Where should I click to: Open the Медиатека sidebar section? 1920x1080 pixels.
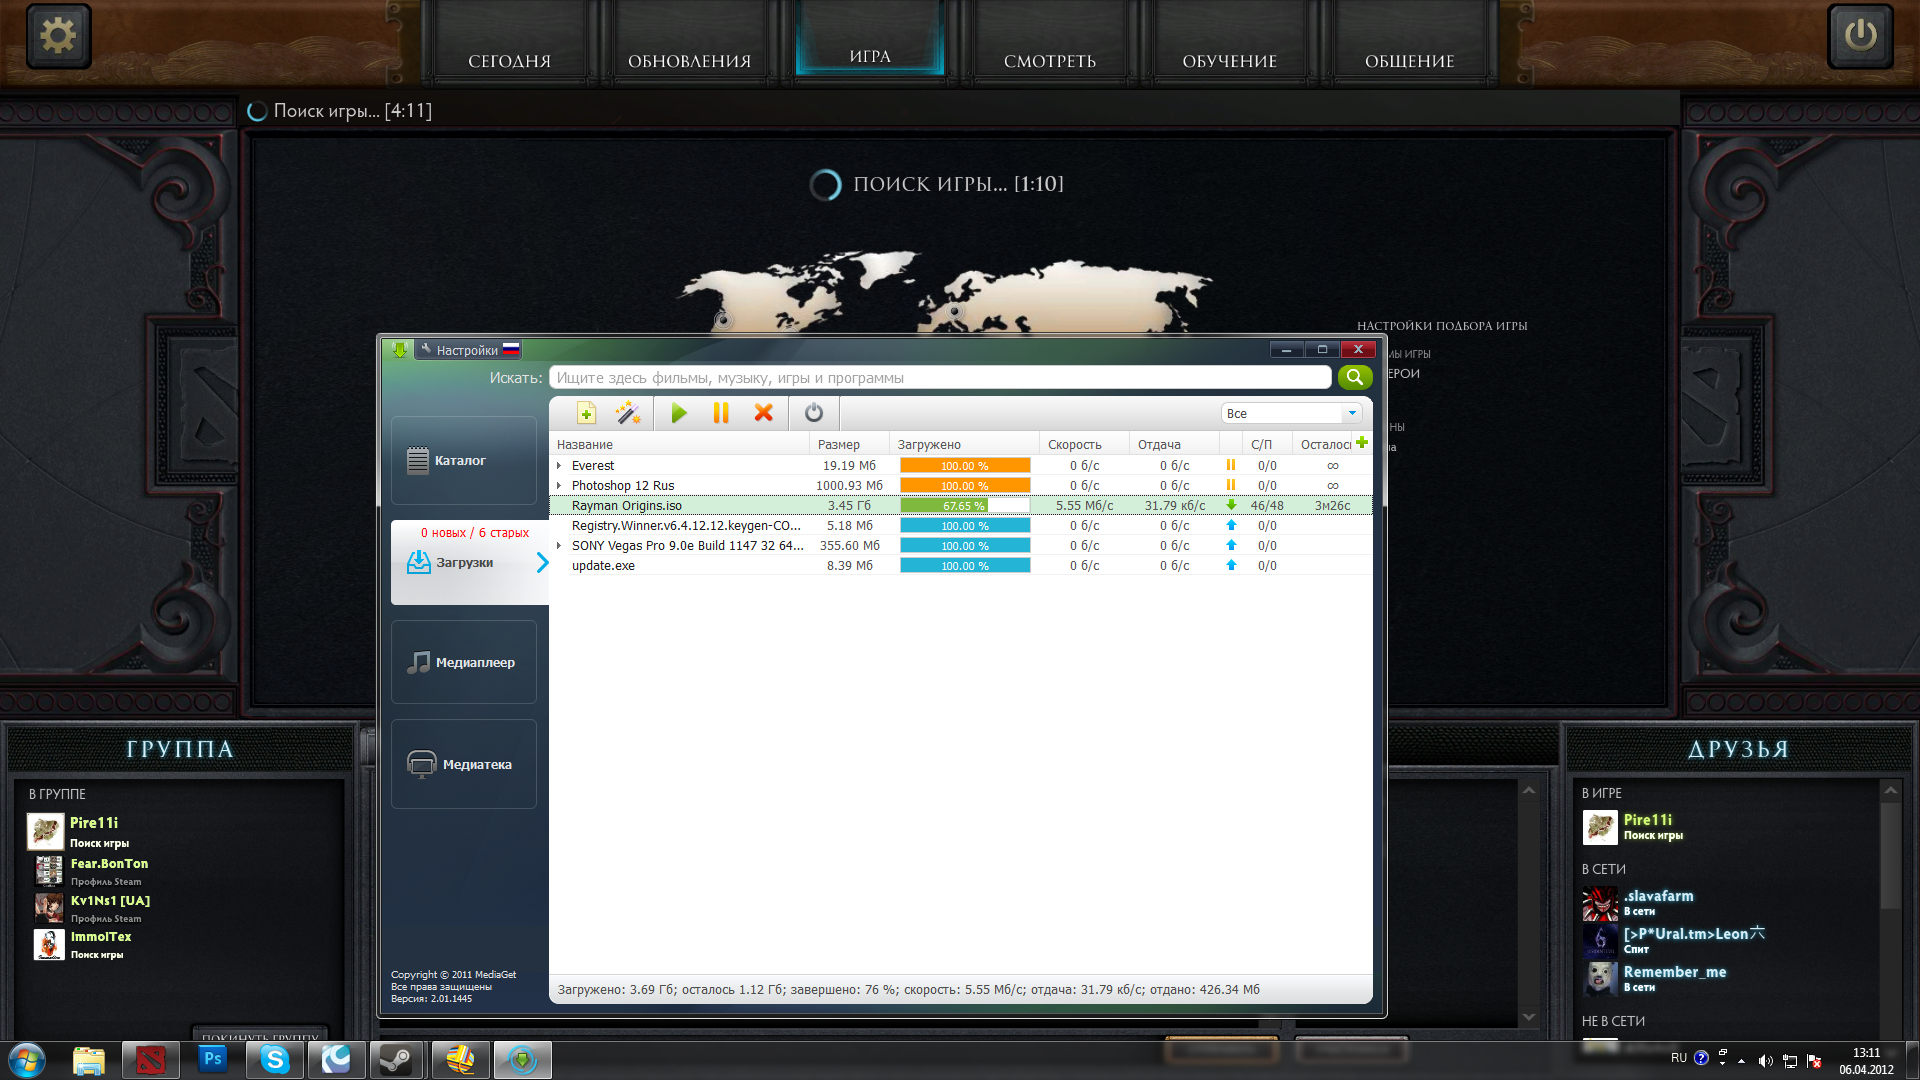(x=464, y=764)
